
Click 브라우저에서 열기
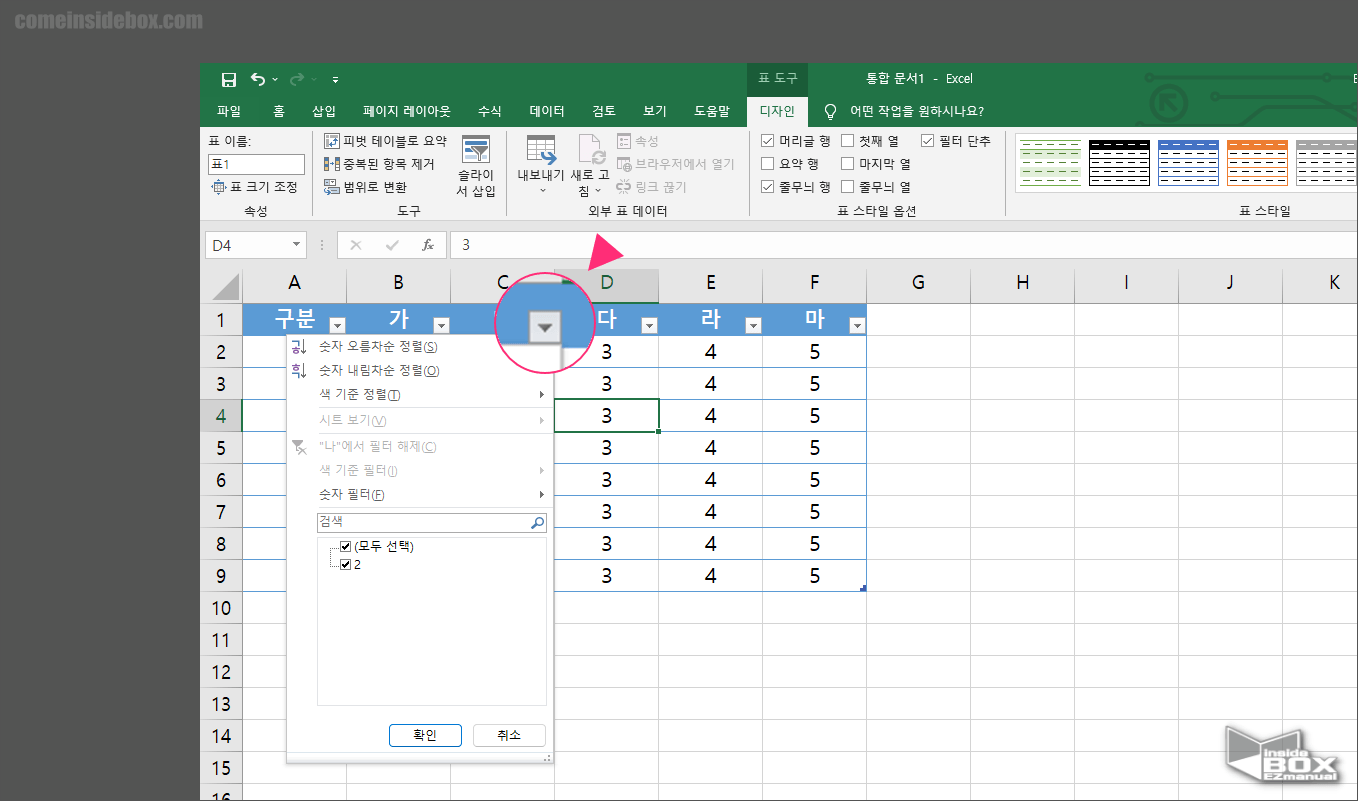(676, 164)
